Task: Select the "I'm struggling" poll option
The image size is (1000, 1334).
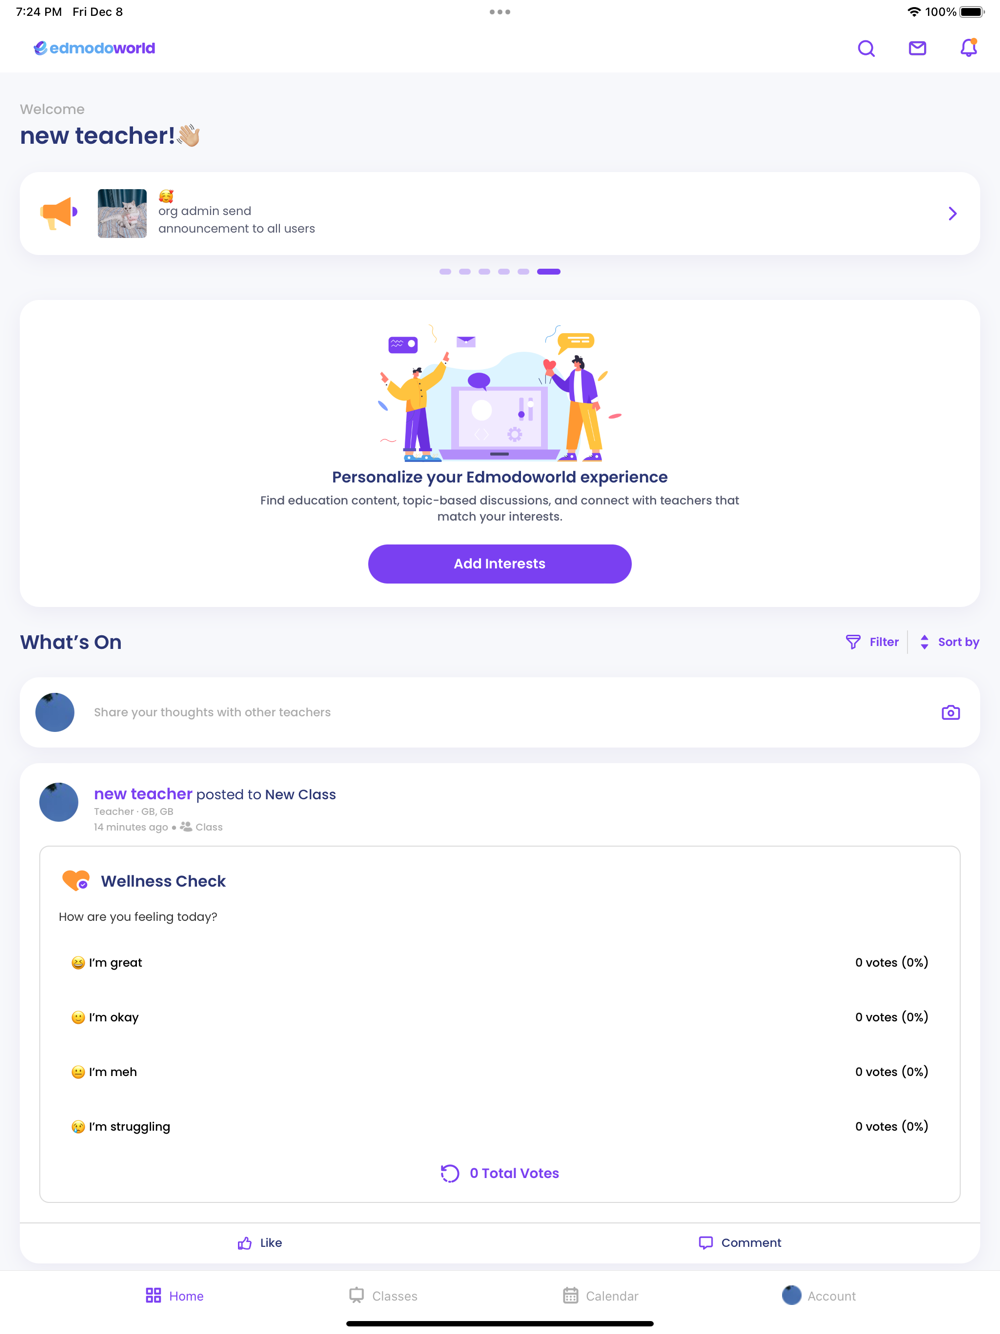Action: point(499,1126)
